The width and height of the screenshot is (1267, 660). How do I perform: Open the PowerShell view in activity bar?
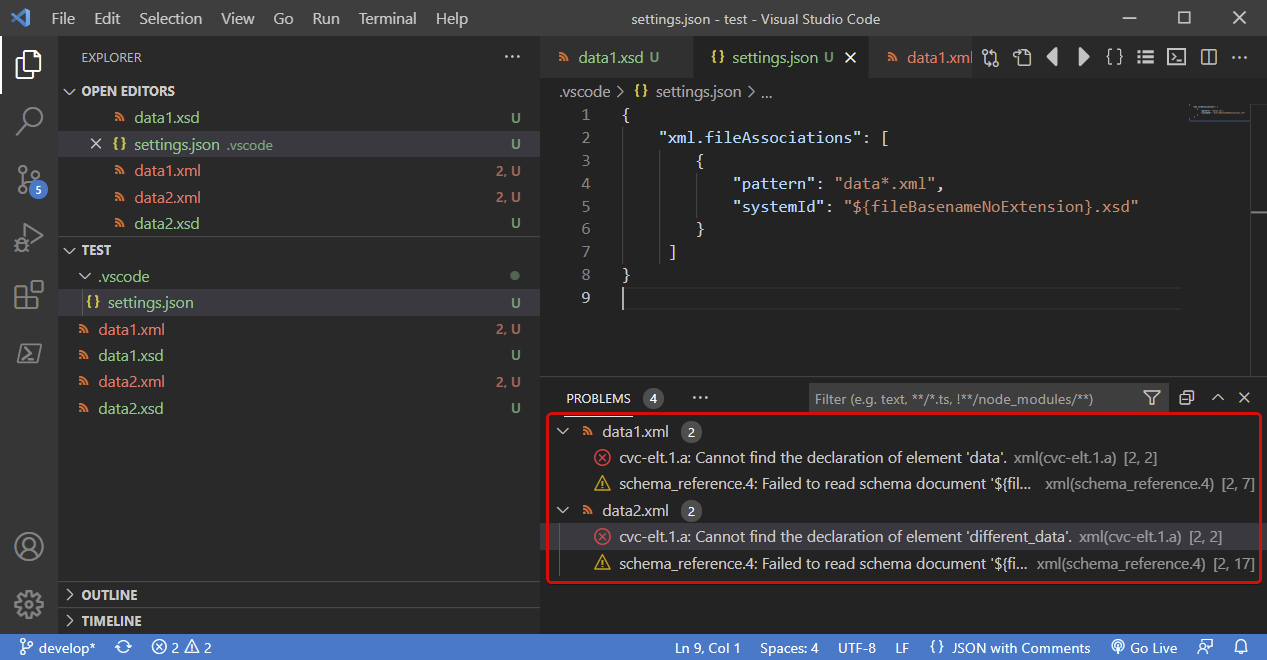coord(29,353)
